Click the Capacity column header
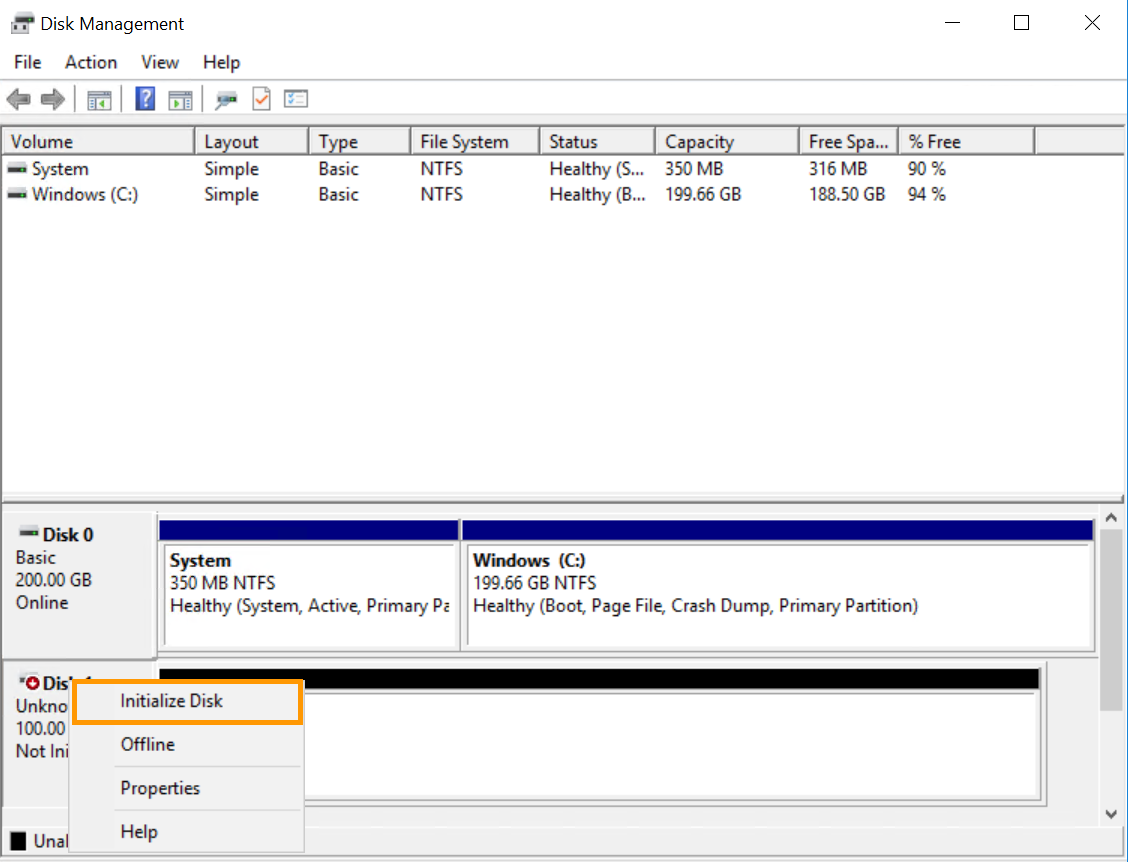This screenshot has width=1128, height=862. click(x=697, y=140)
